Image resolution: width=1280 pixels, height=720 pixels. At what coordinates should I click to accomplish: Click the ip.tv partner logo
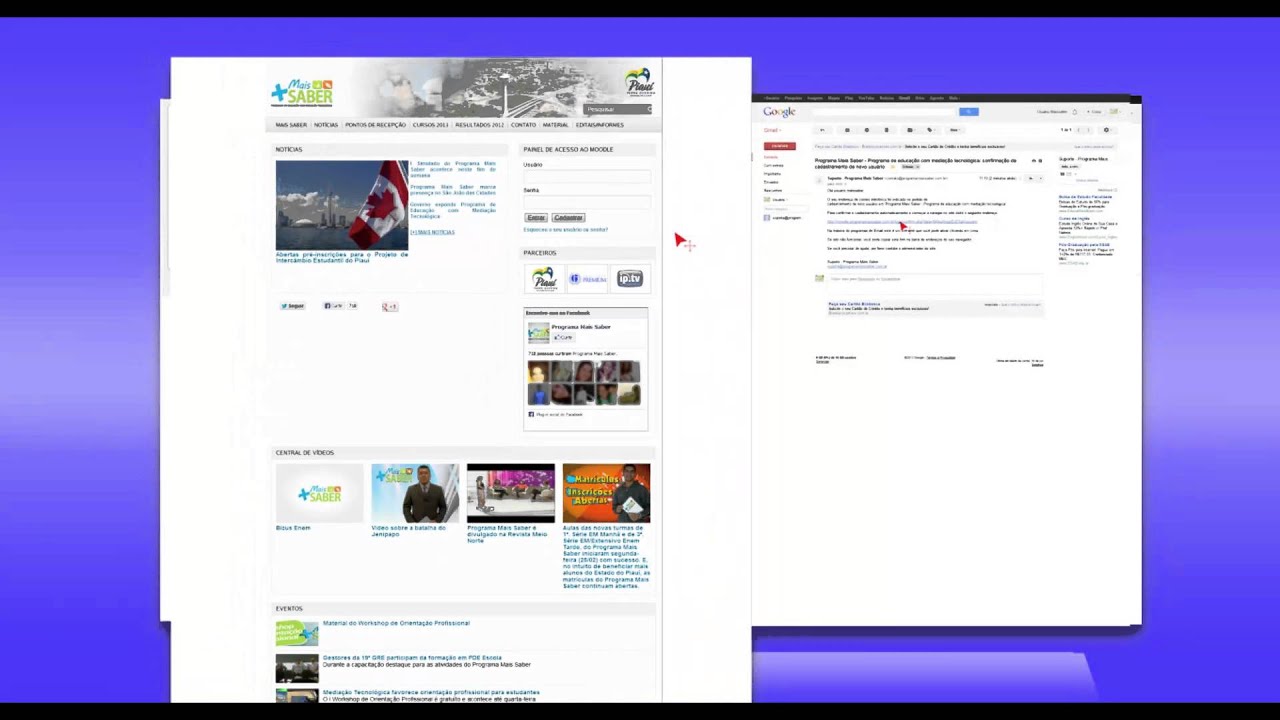point(629,278)
